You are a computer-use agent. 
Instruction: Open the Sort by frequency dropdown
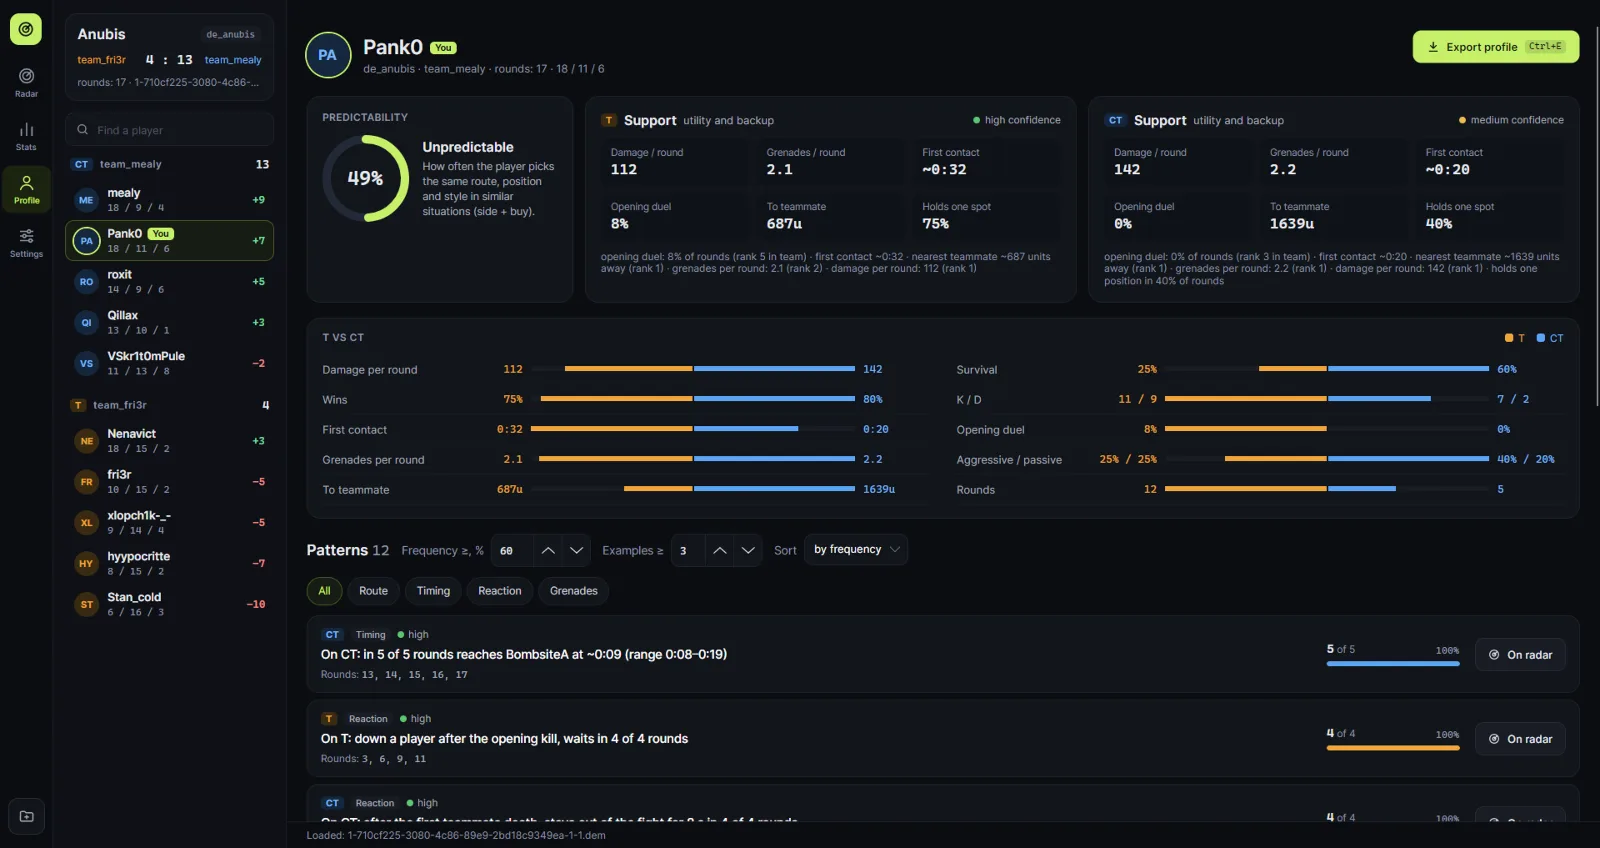856,550
